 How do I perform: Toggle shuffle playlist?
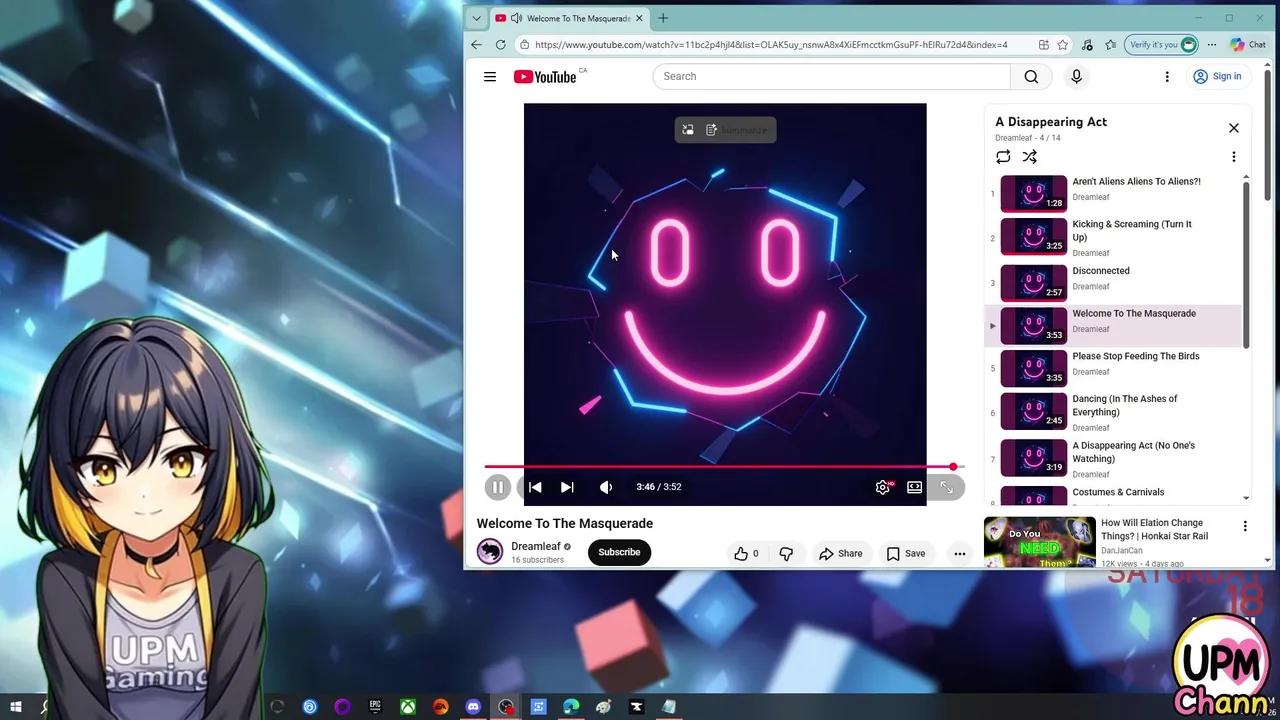pos(1029,157)
